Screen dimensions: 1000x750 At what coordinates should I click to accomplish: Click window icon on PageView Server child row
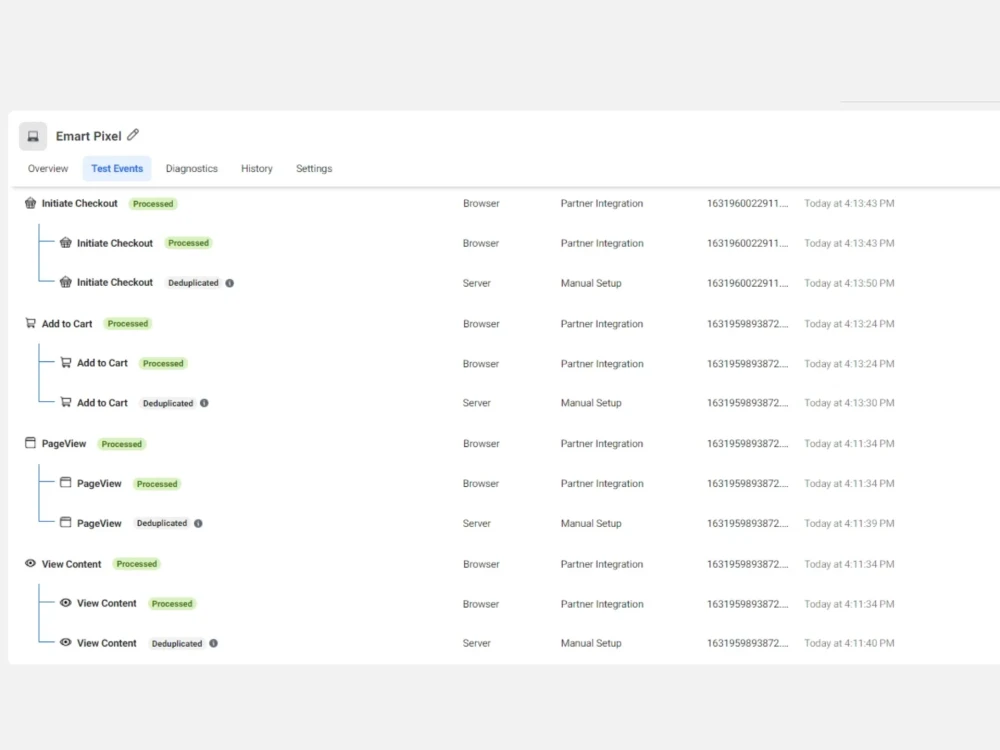coord(66,522)
